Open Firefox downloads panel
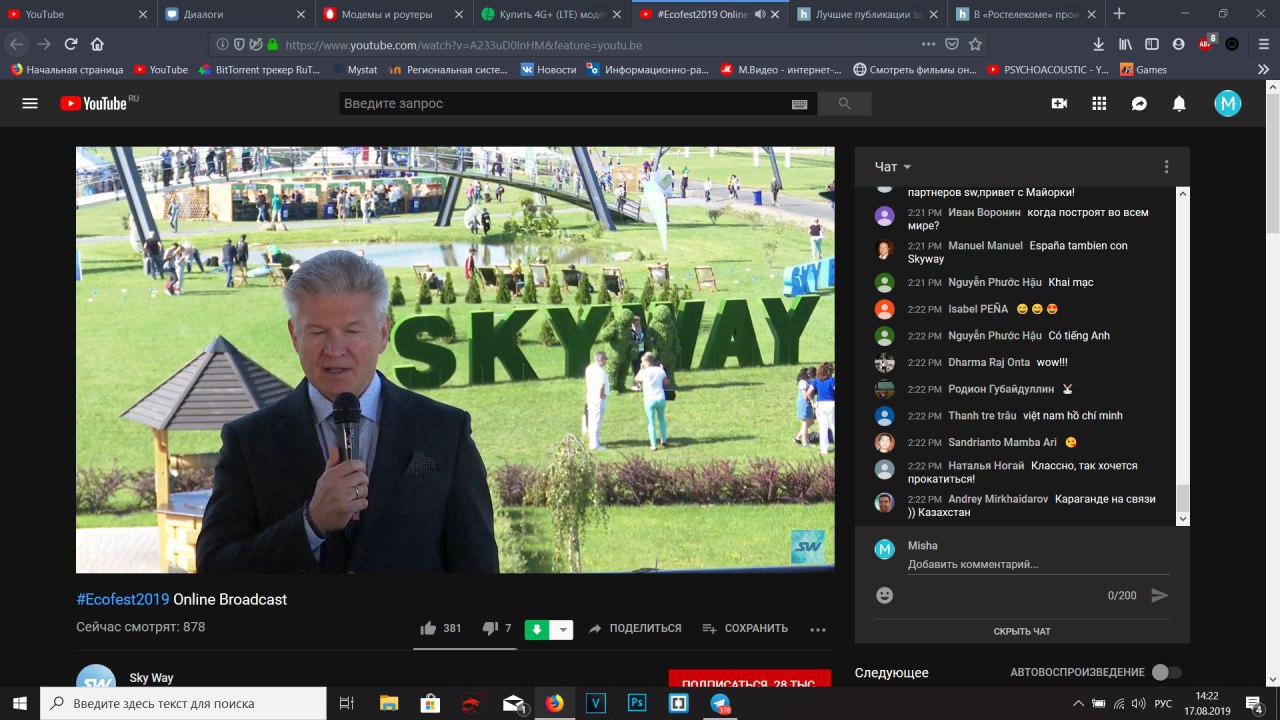1280x720 pixels. pos(1099,44)
